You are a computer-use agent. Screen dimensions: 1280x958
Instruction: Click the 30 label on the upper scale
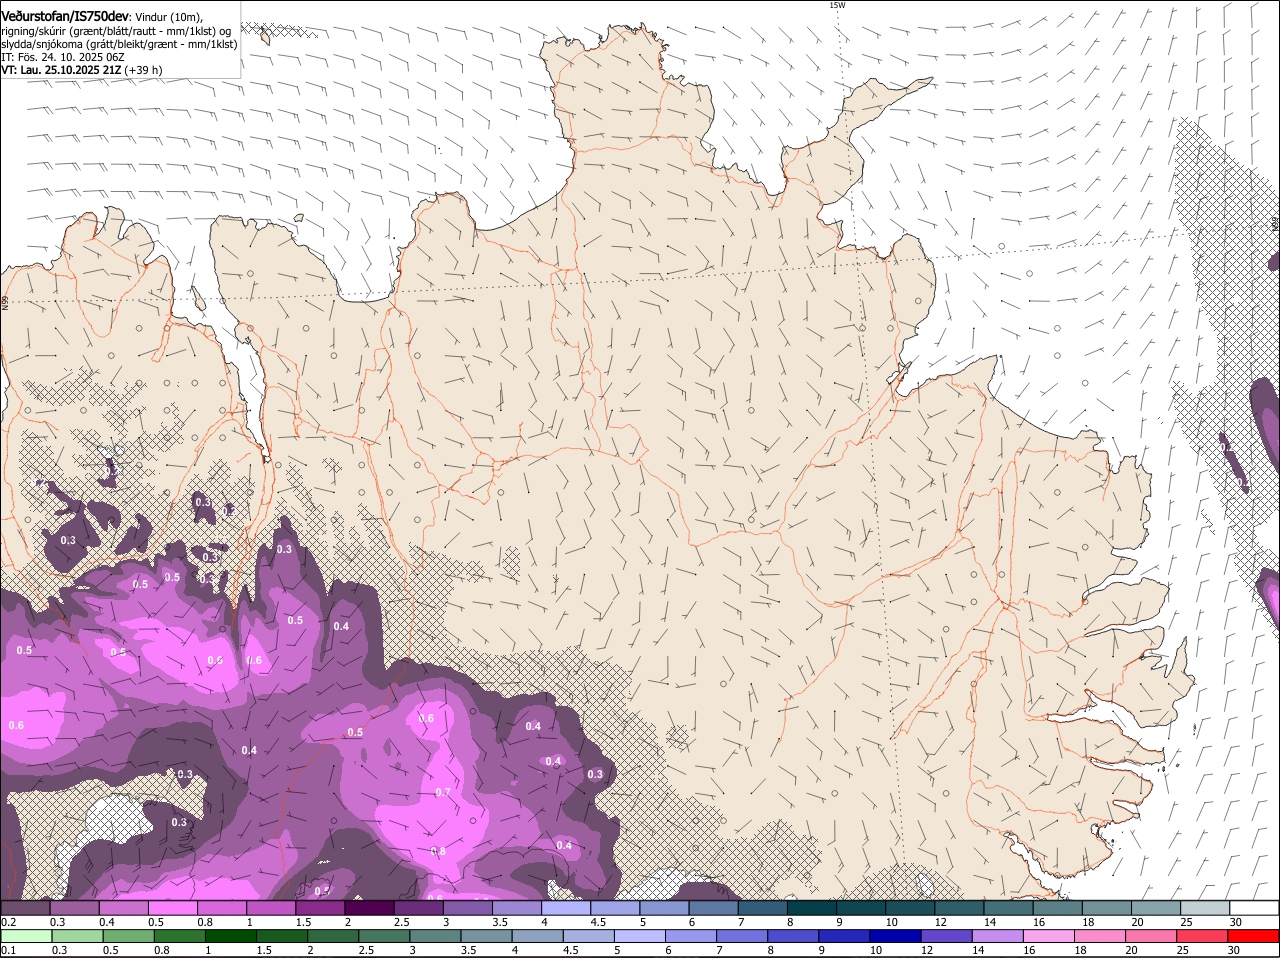click(x=1236, y=922)
